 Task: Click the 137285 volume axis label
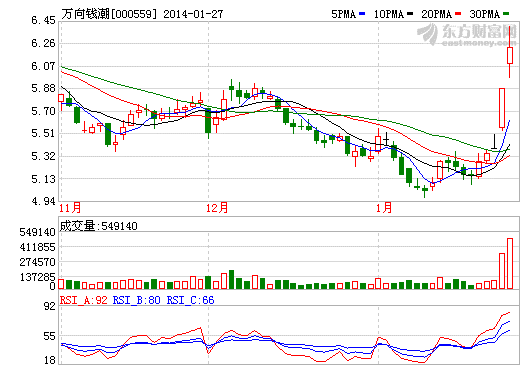37,277
